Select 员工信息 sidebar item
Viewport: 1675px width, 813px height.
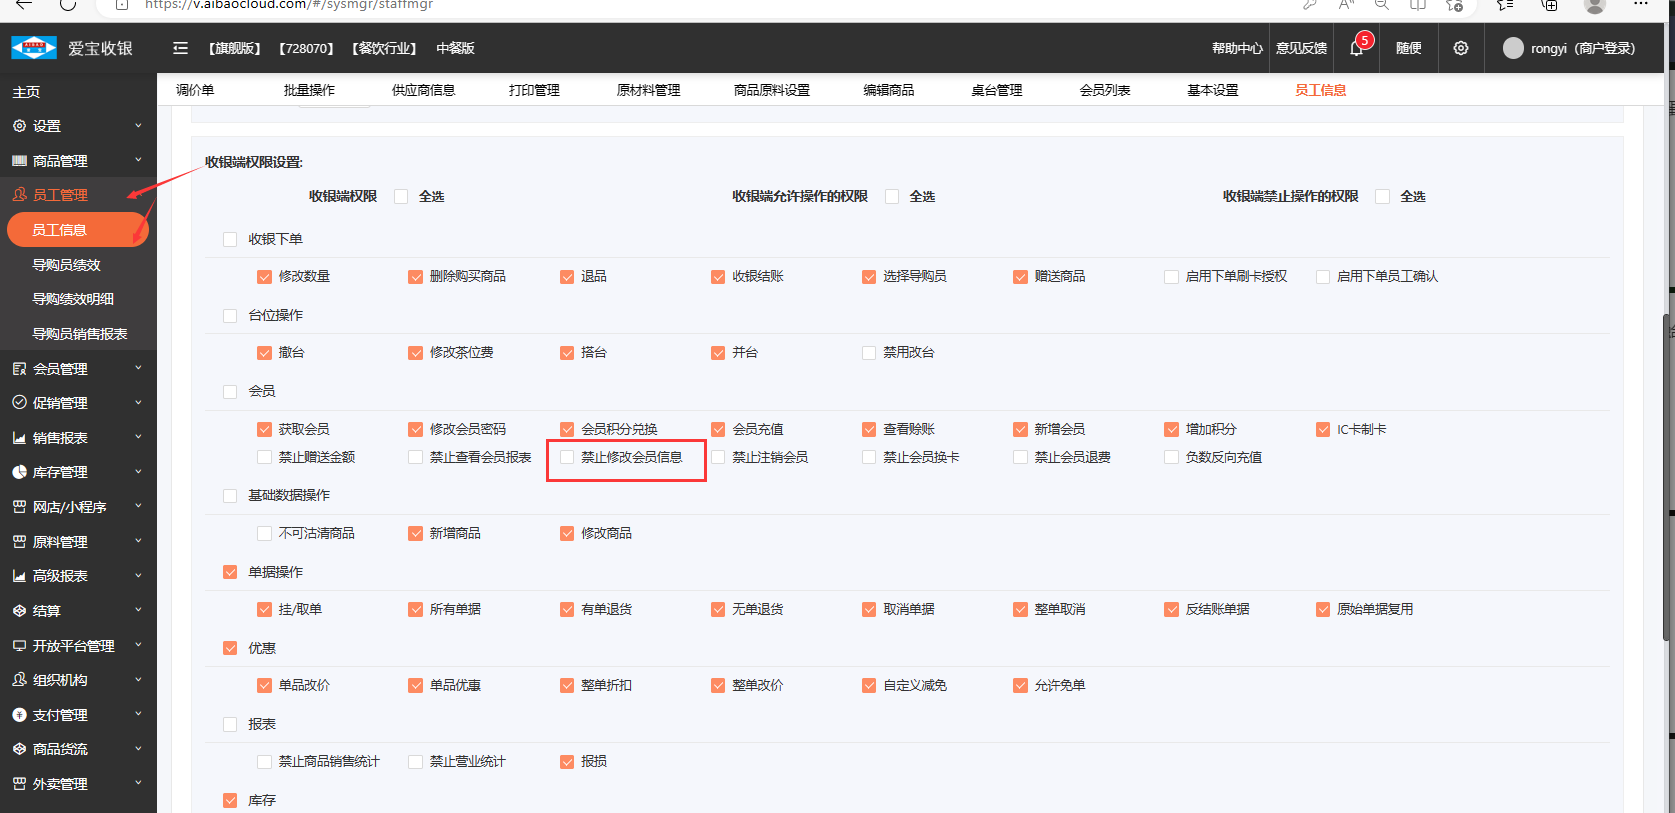tap(78, 230)
